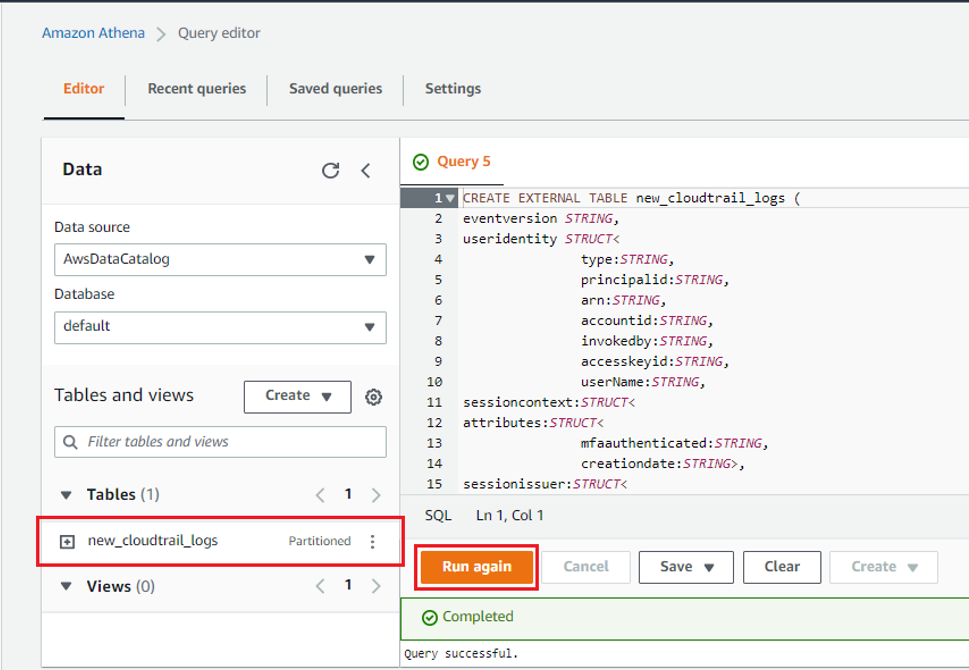Viewport: 969px width, 670px height.
Task: Refresh the Data panel
Action: pos(331,170)
